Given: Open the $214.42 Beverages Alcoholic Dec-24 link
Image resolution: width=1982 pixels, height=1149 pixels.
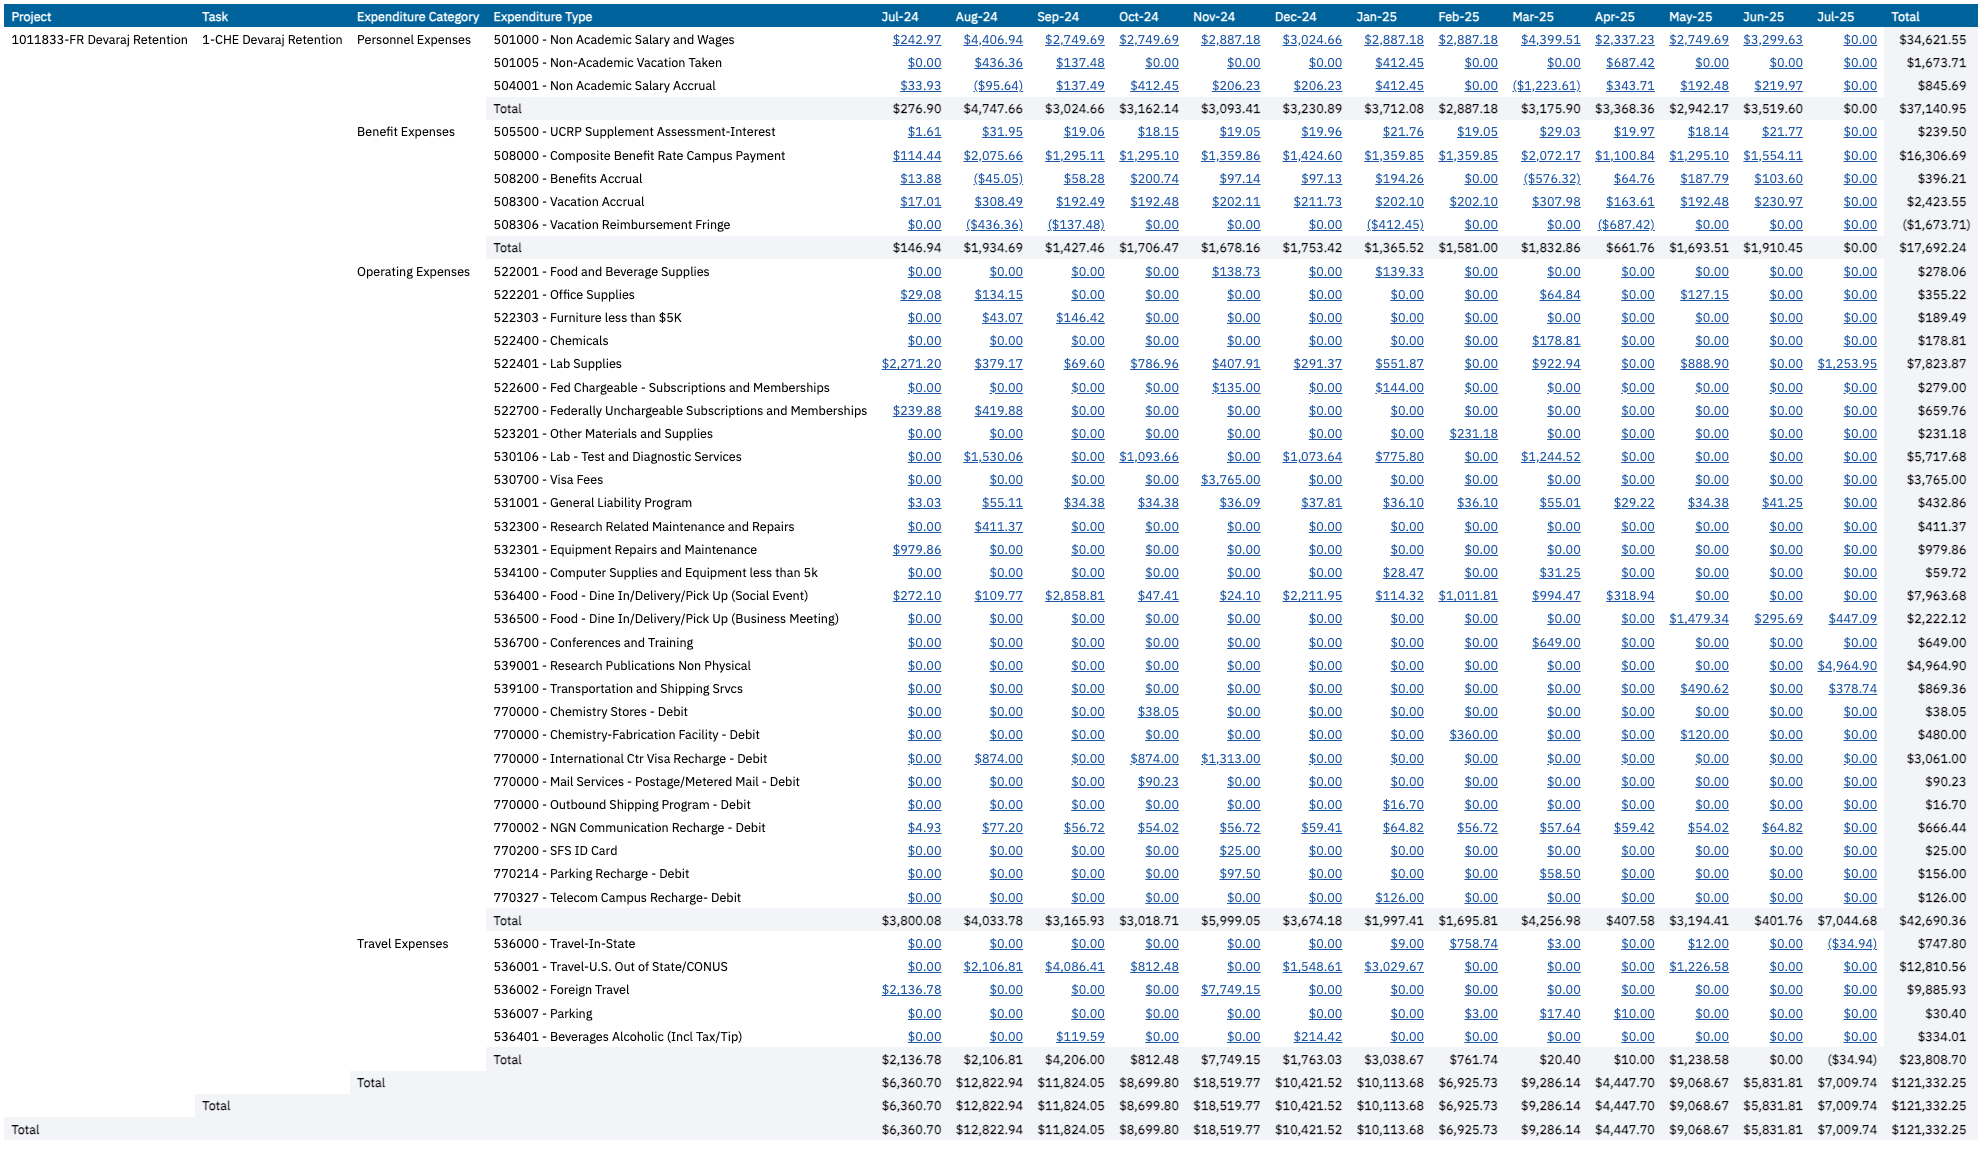Looking at the screenshot, I should (x=1318, y=1037).
